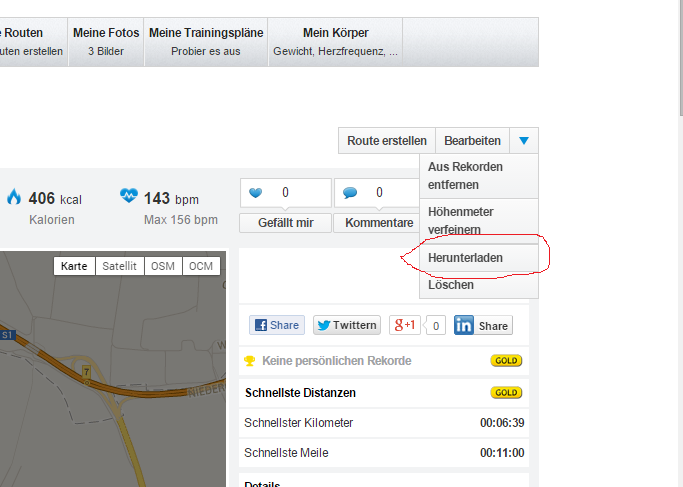Click the 00:06:39 time value
Viewport: 683px width, 487px height.
point(502,423)
